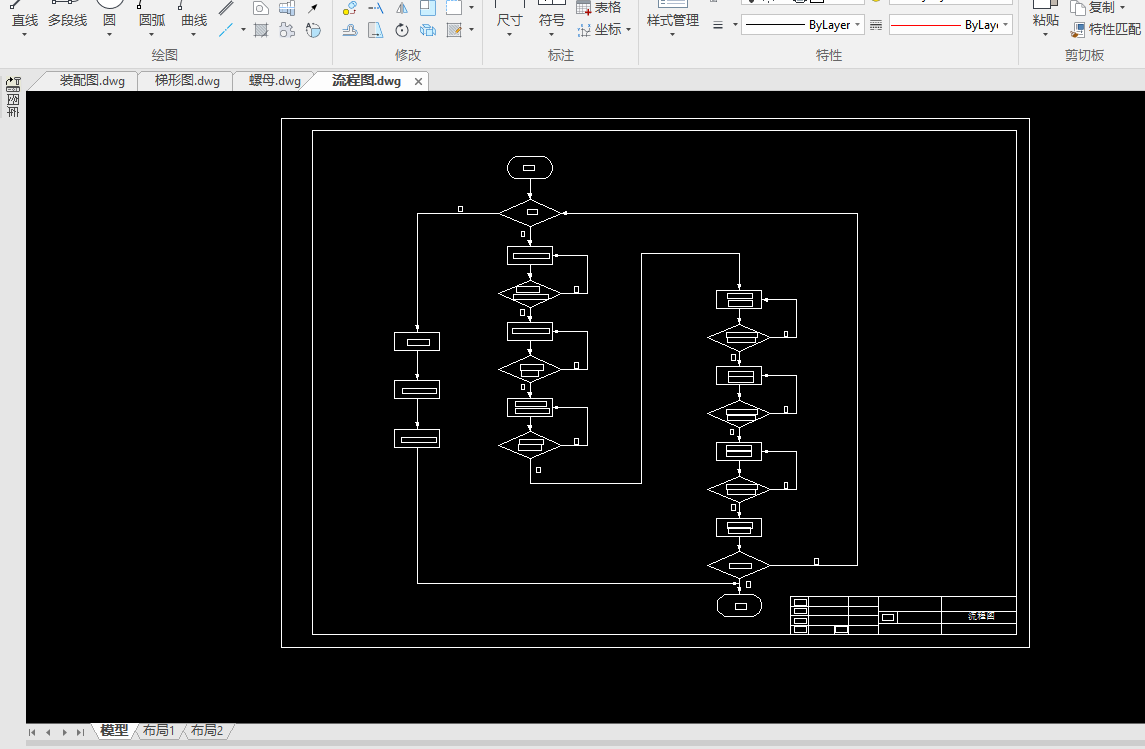This screenshot has width=1145, height=749.
Task: Click the offset icon in the 修改 group
Action: point(350,30)
